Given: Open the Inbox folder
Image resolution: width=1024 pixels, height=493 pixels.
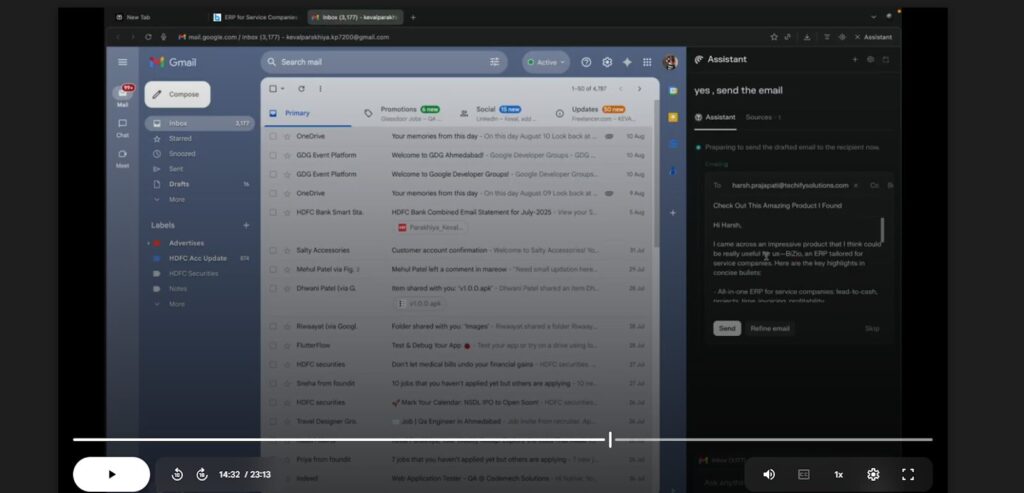Looking at the screenshot, I should click(199, 123).
